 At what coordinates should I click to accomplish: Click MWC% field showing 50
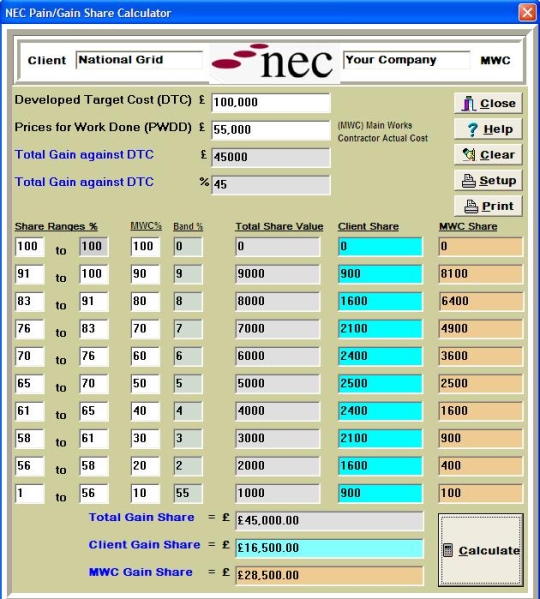(145, 384)
